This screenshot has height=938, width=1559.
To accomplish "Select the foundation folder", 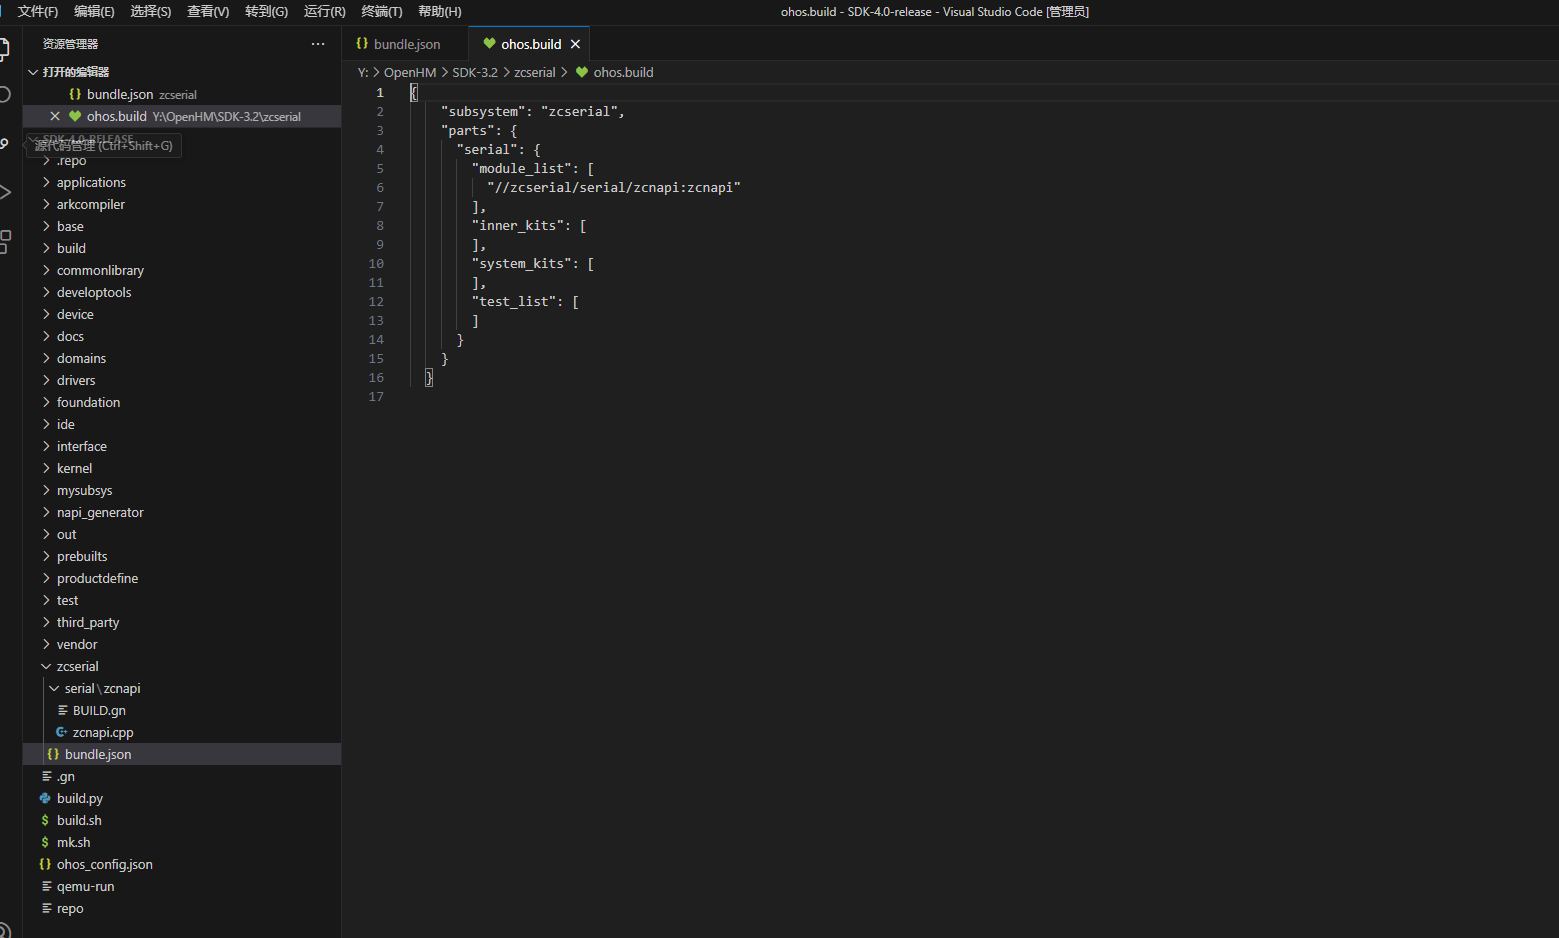I will 88,402.
